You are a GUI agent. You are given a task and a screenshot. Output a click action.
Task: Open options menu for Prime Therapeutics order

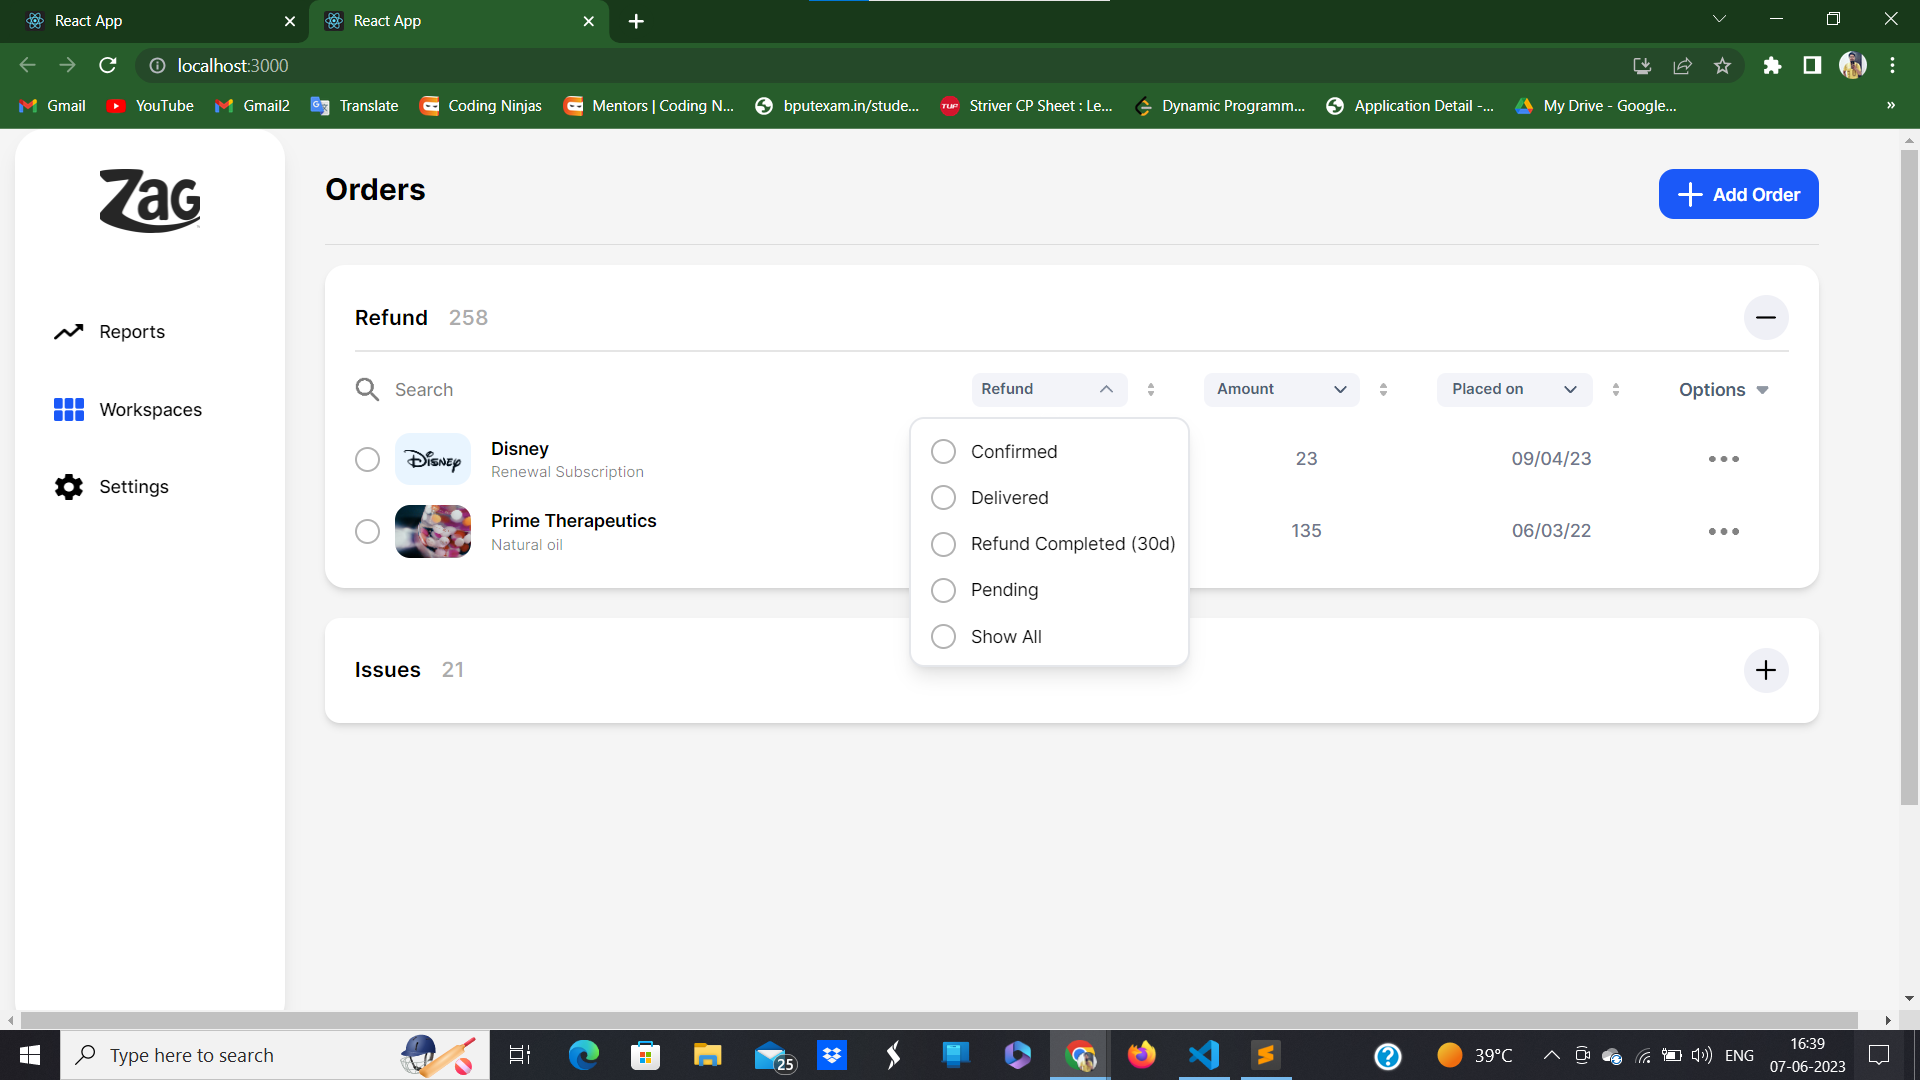[x=1723, y=531]
